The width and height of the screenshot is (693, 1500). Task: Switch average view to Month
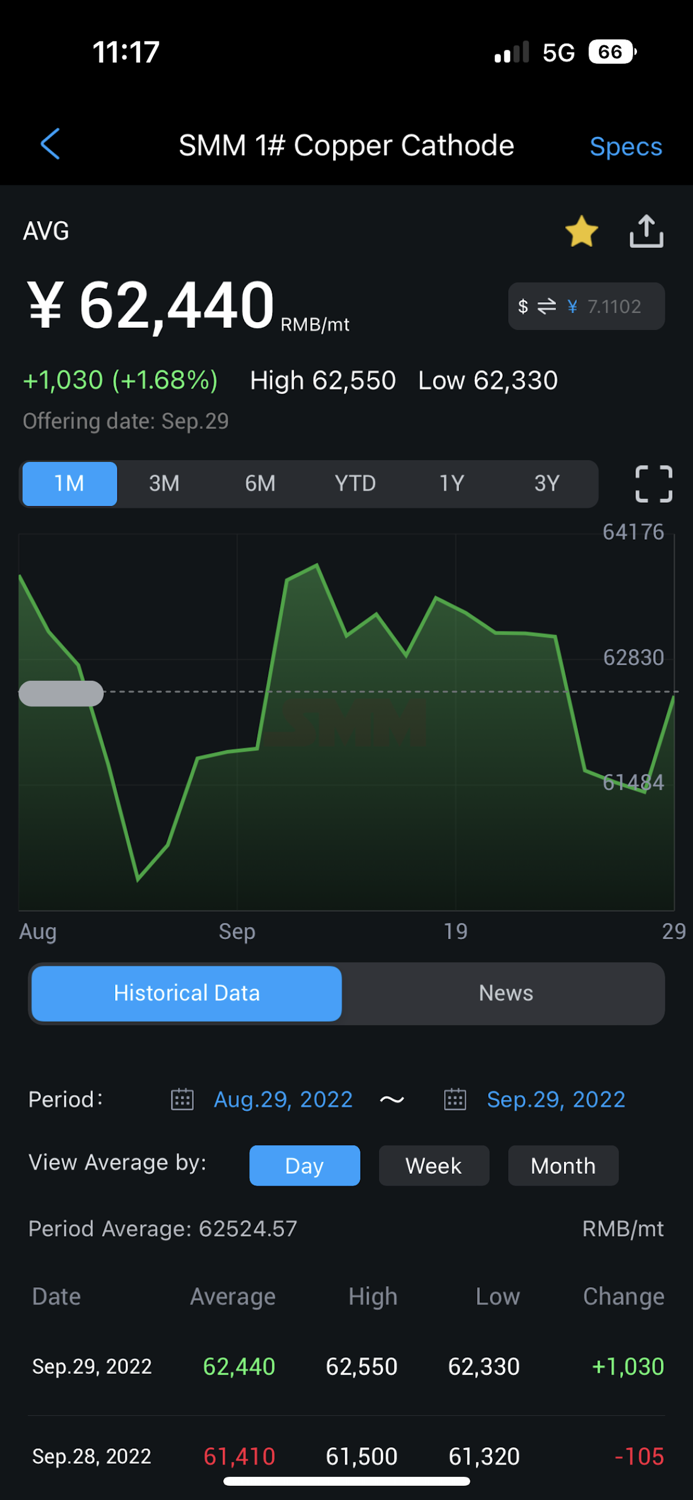pyautogui.click(x=563, y=1165)
